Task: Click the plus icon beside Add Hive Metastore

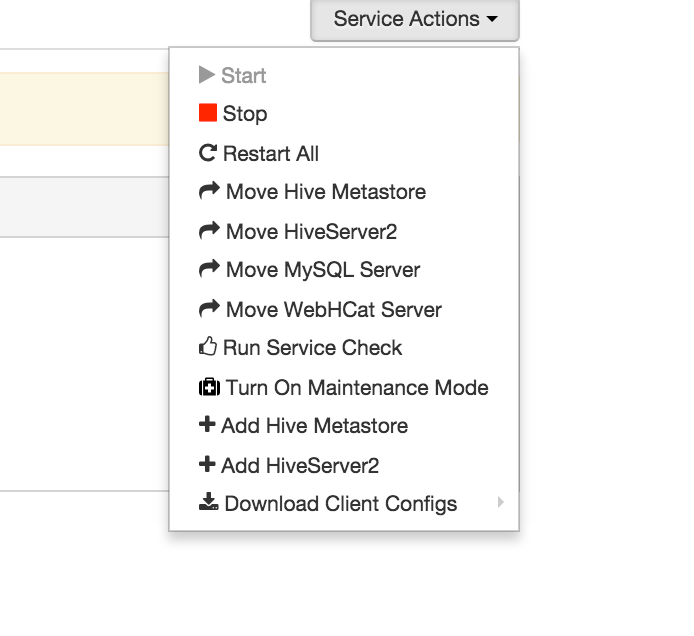Action: click(207, 425)
